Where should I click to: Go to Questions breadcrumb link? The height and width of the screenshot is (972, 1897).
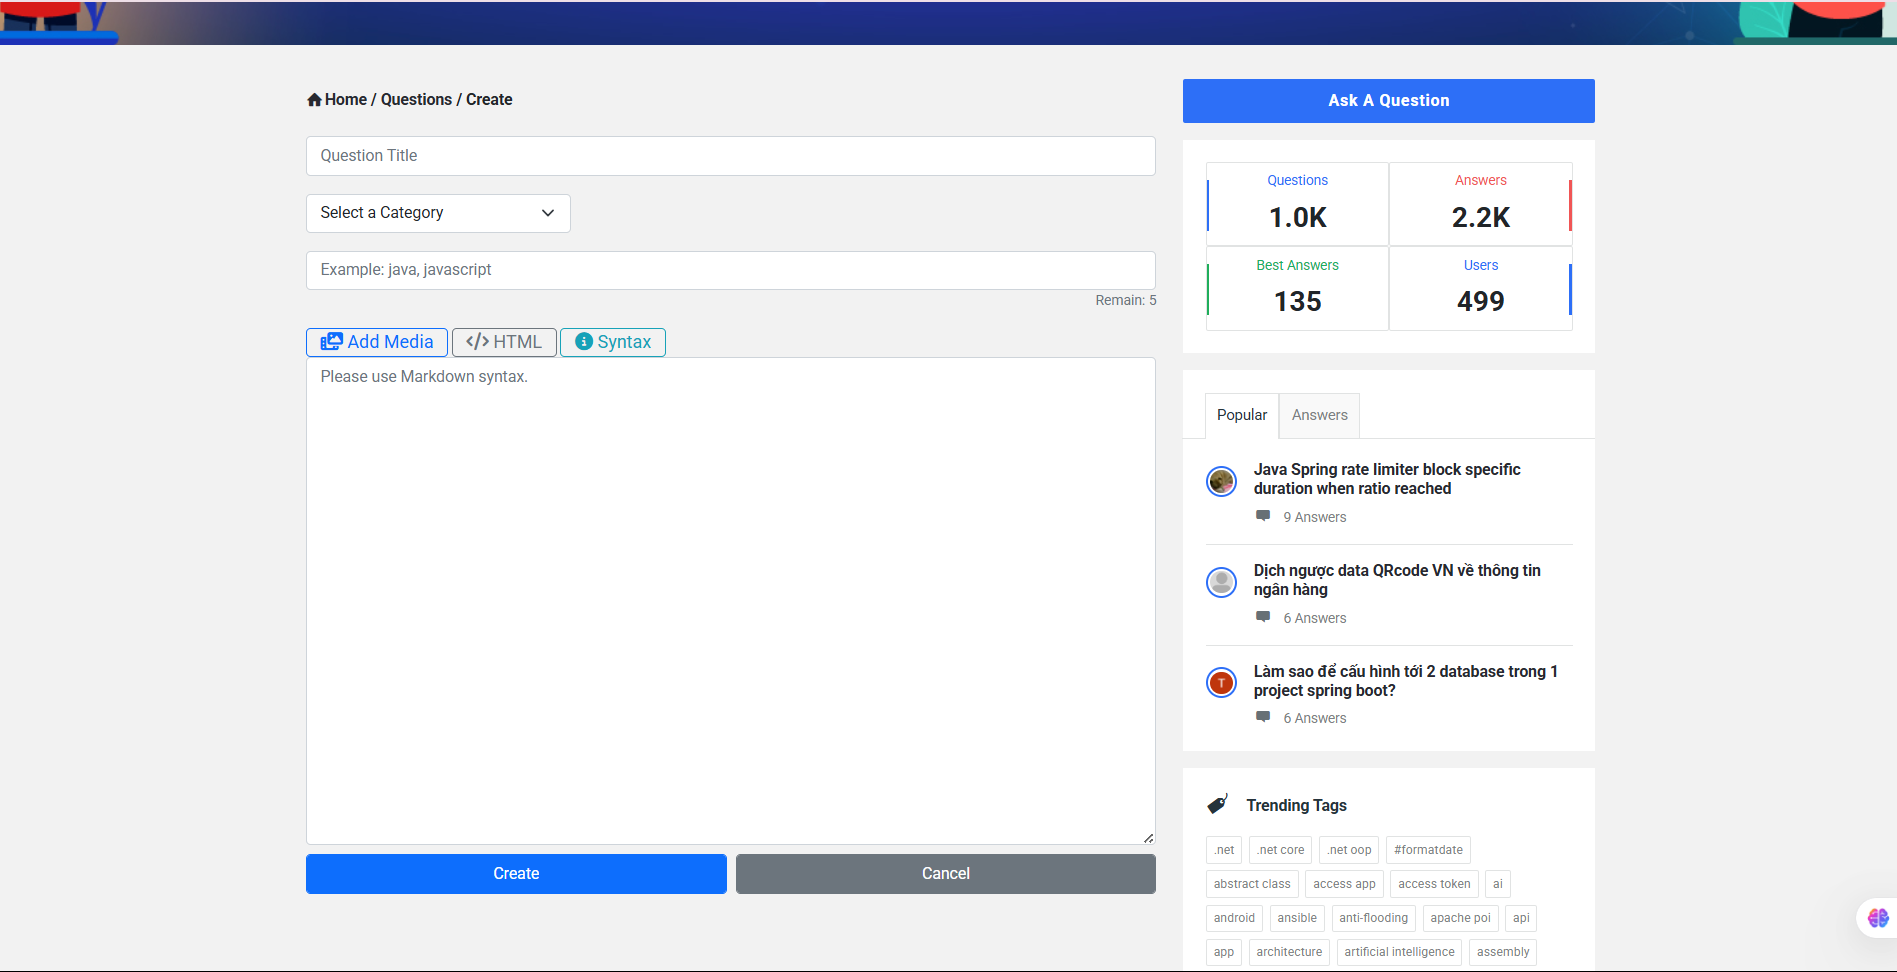tap(416, 100)
